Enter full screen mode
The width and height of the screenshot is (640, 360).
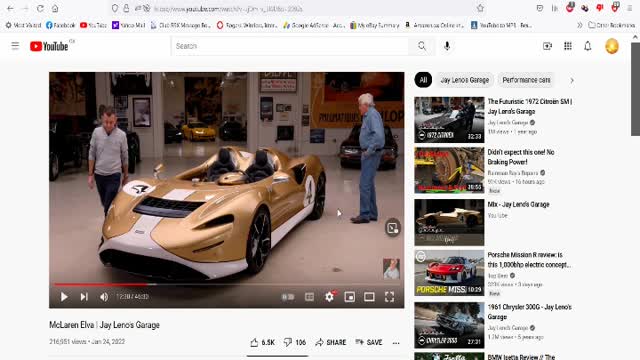[389, 297]
